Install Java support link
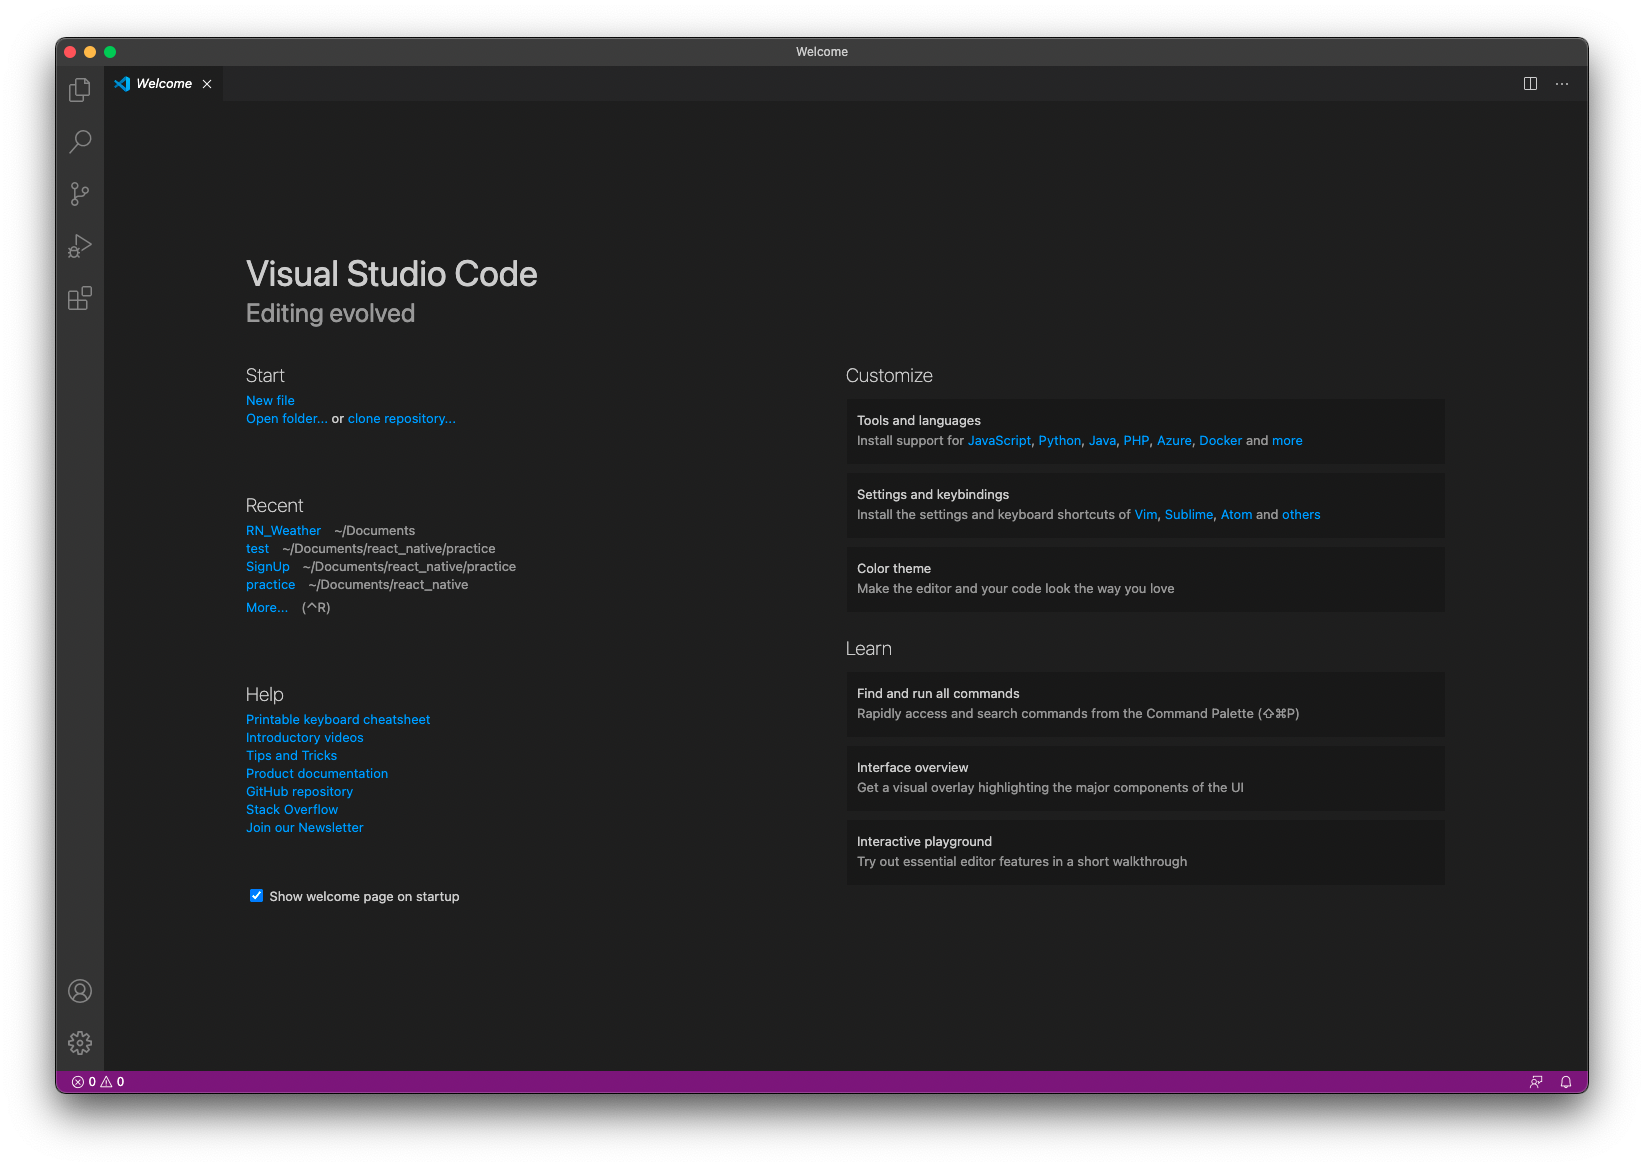 tap(1102, 441)
